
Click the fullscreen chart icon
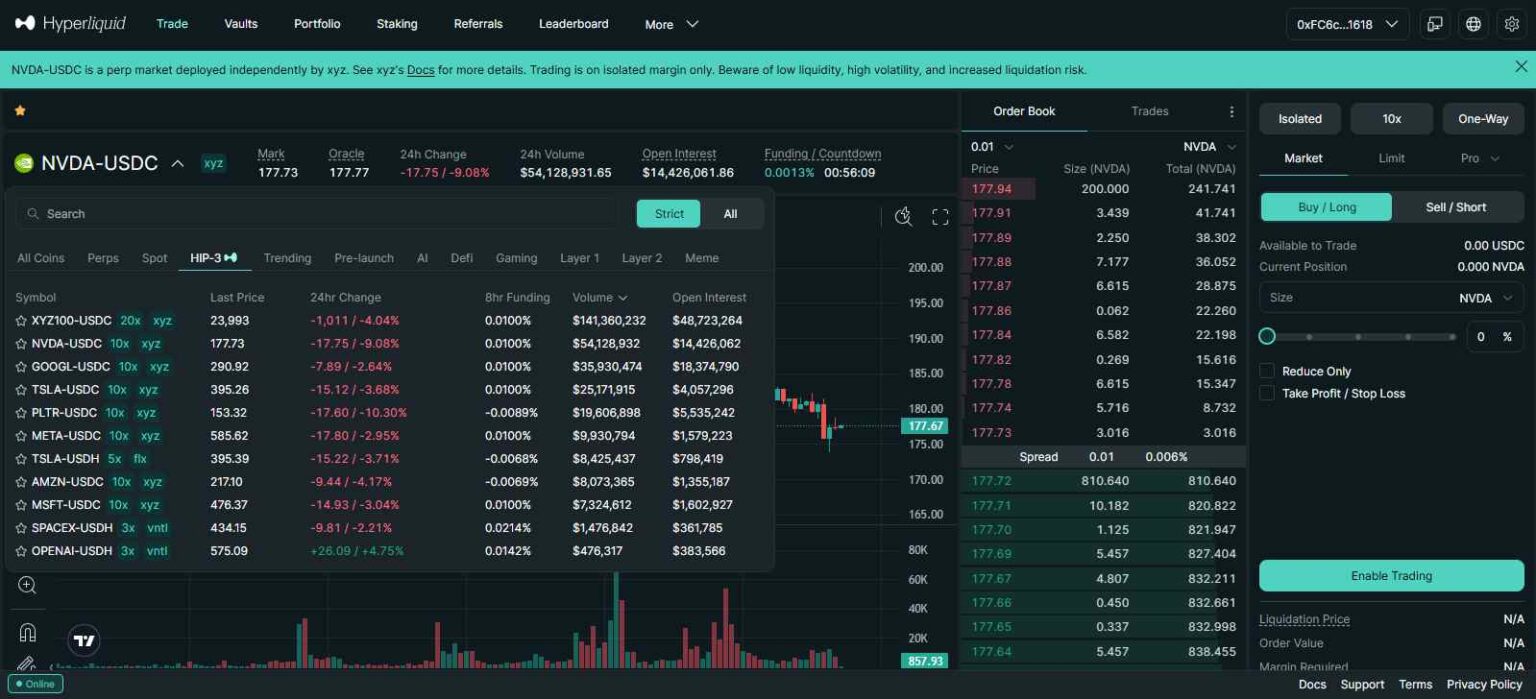click(x=940, y=217)
